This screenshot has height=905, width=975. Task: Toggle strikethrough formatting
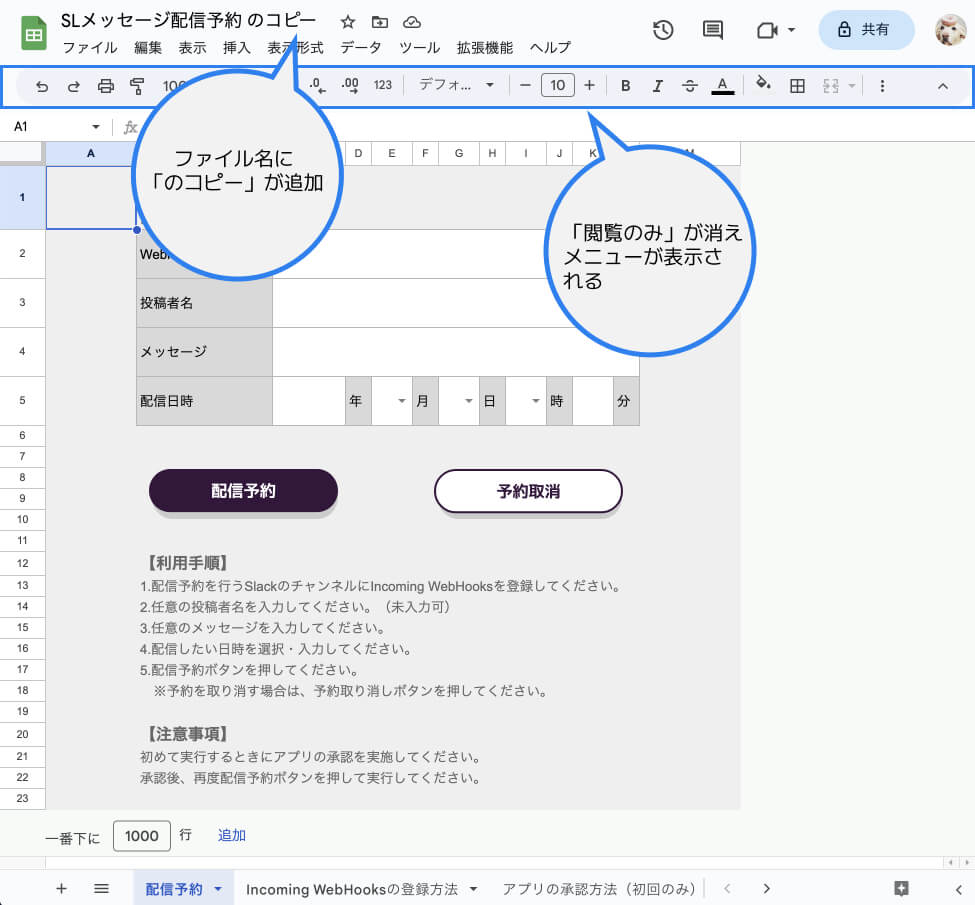690,86
